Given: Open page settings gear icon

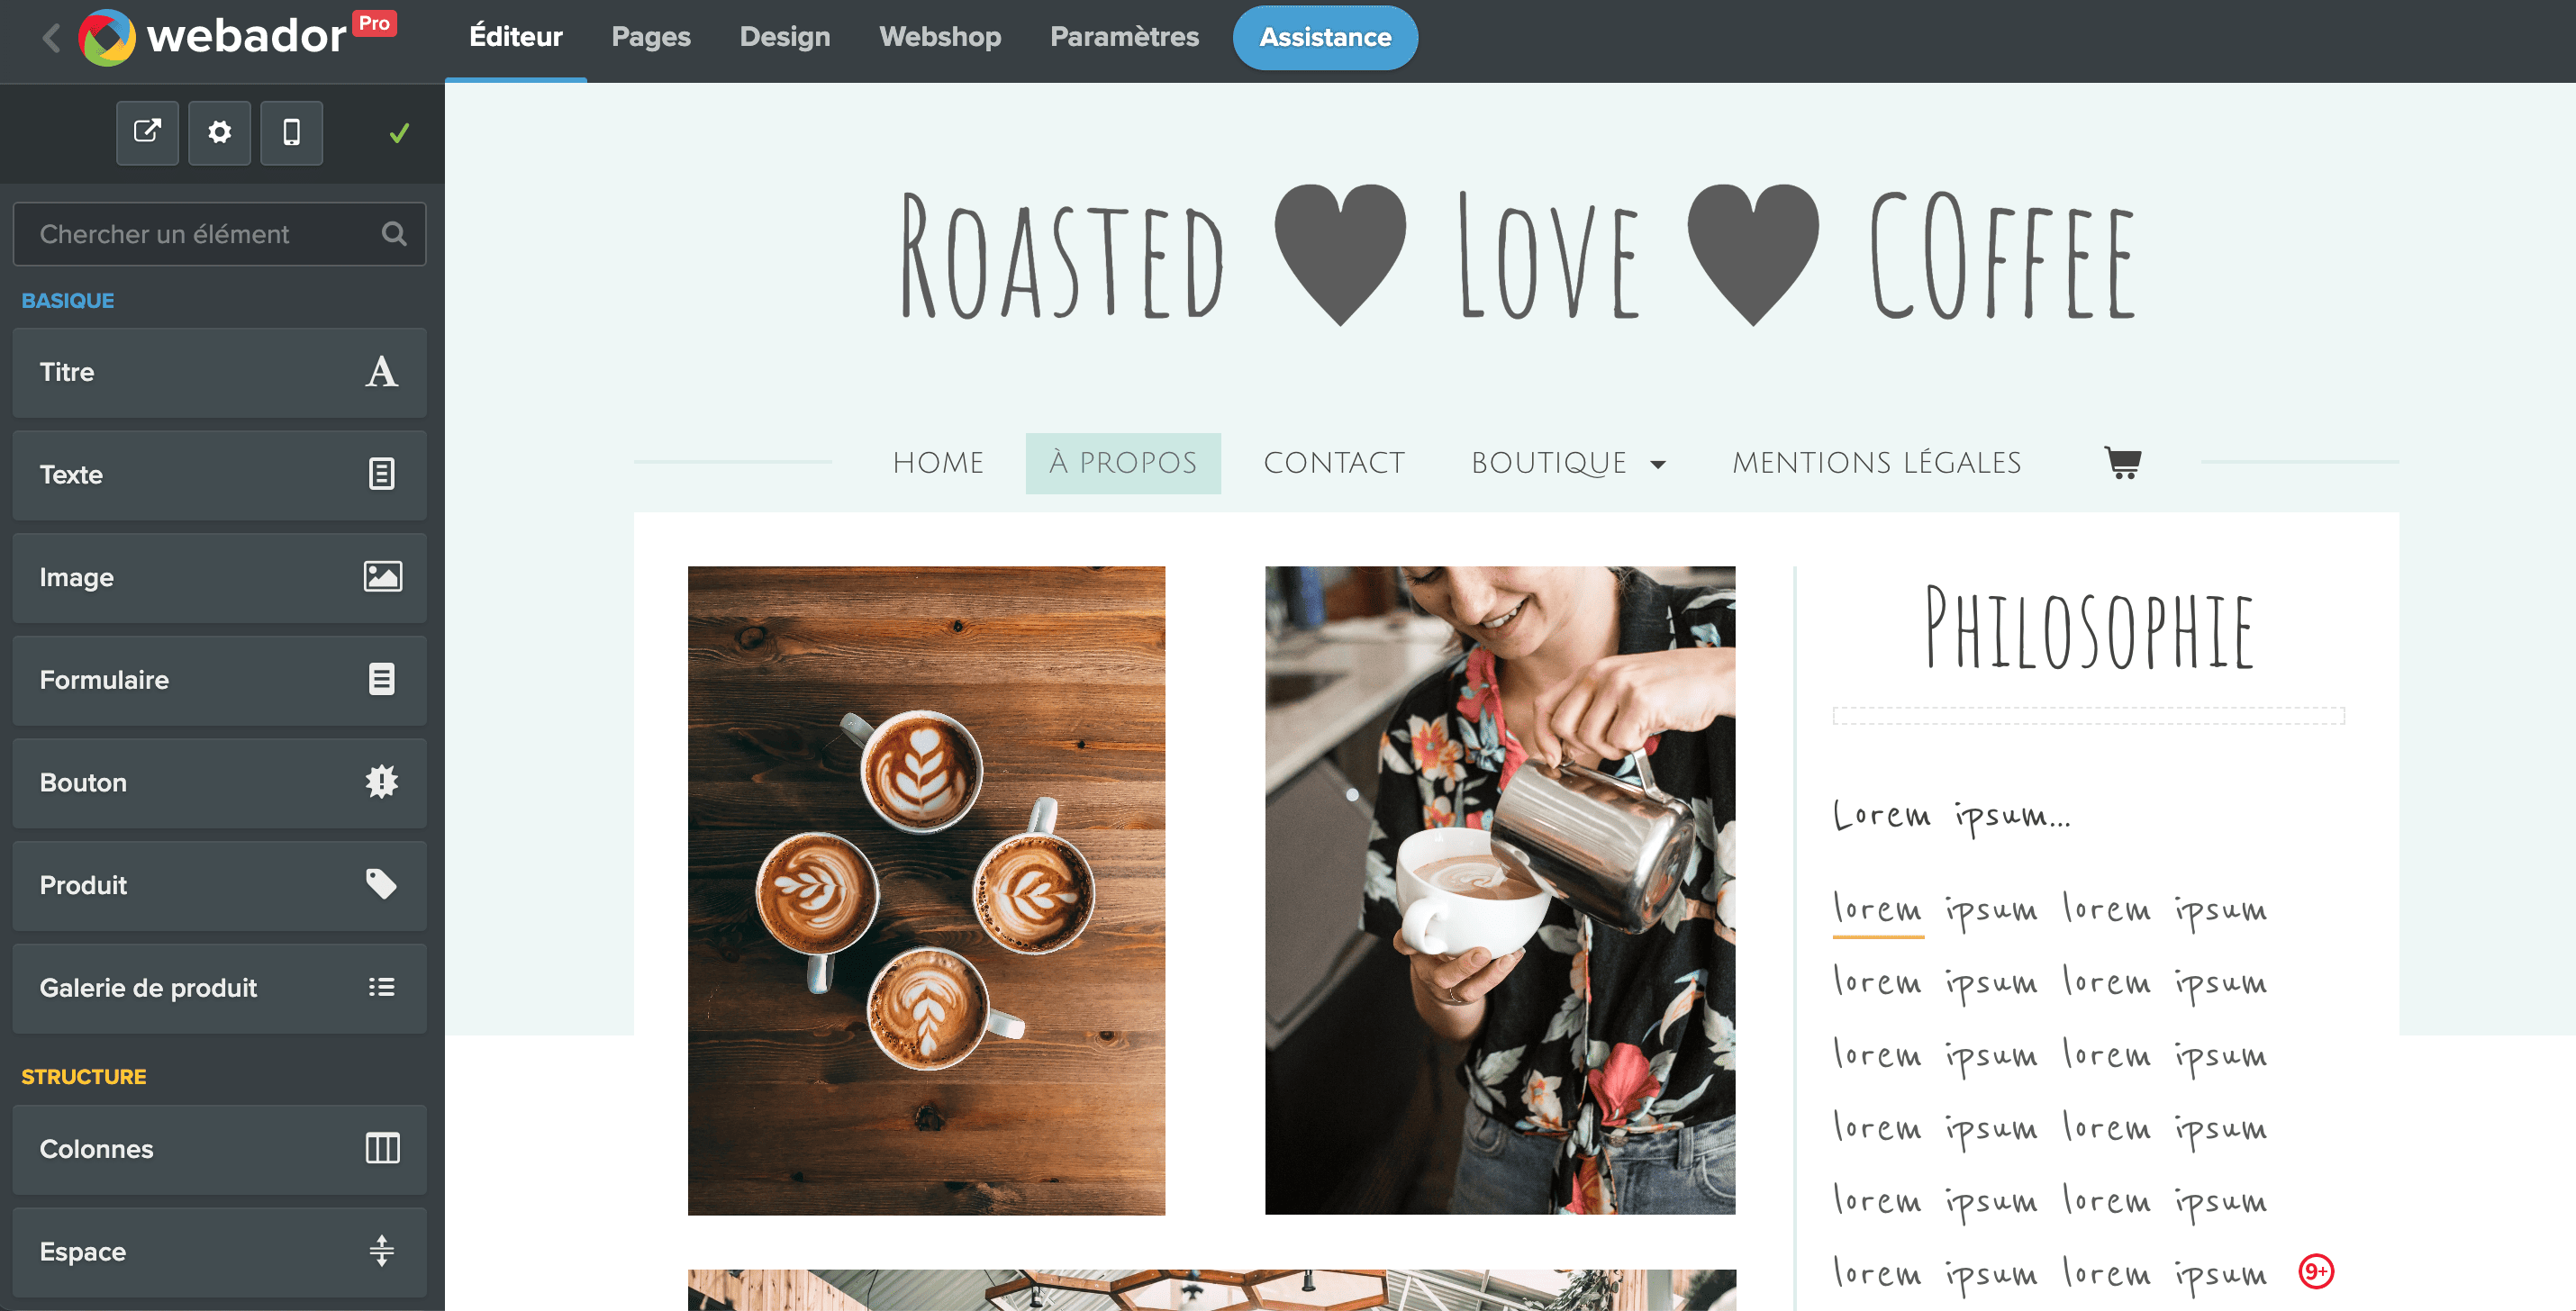Looking at the screenshot, I should point(219,132).
